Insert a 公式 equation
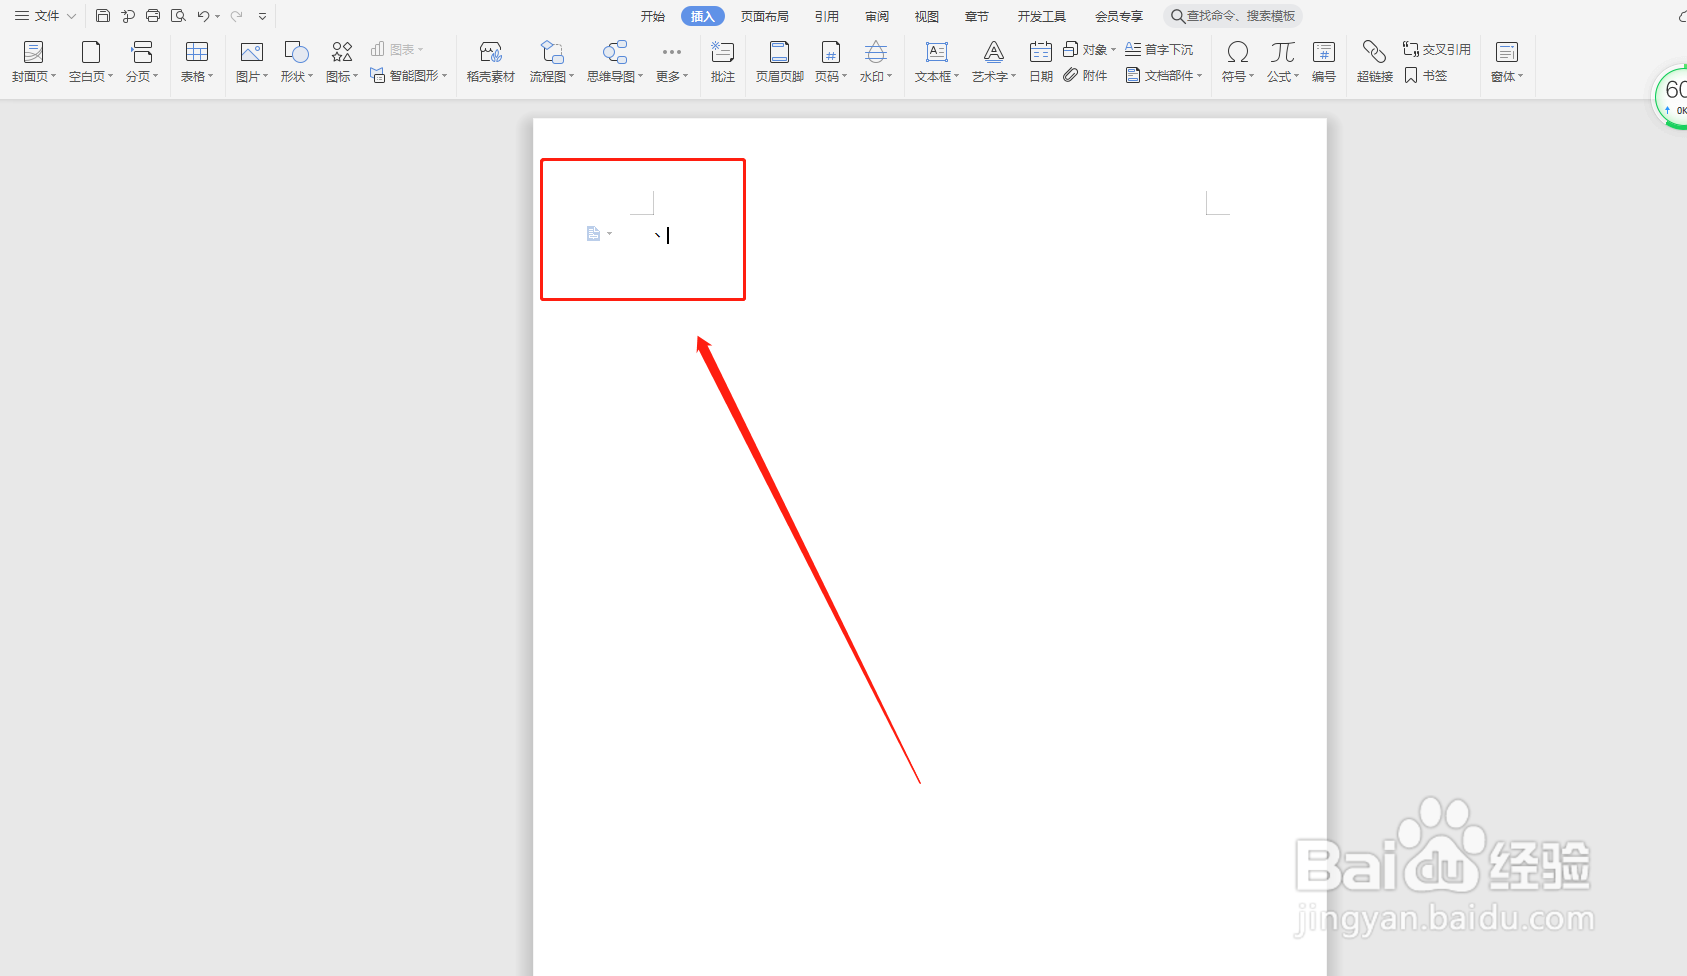This screenshot has width=1687, height=976. pos(1283,62)
